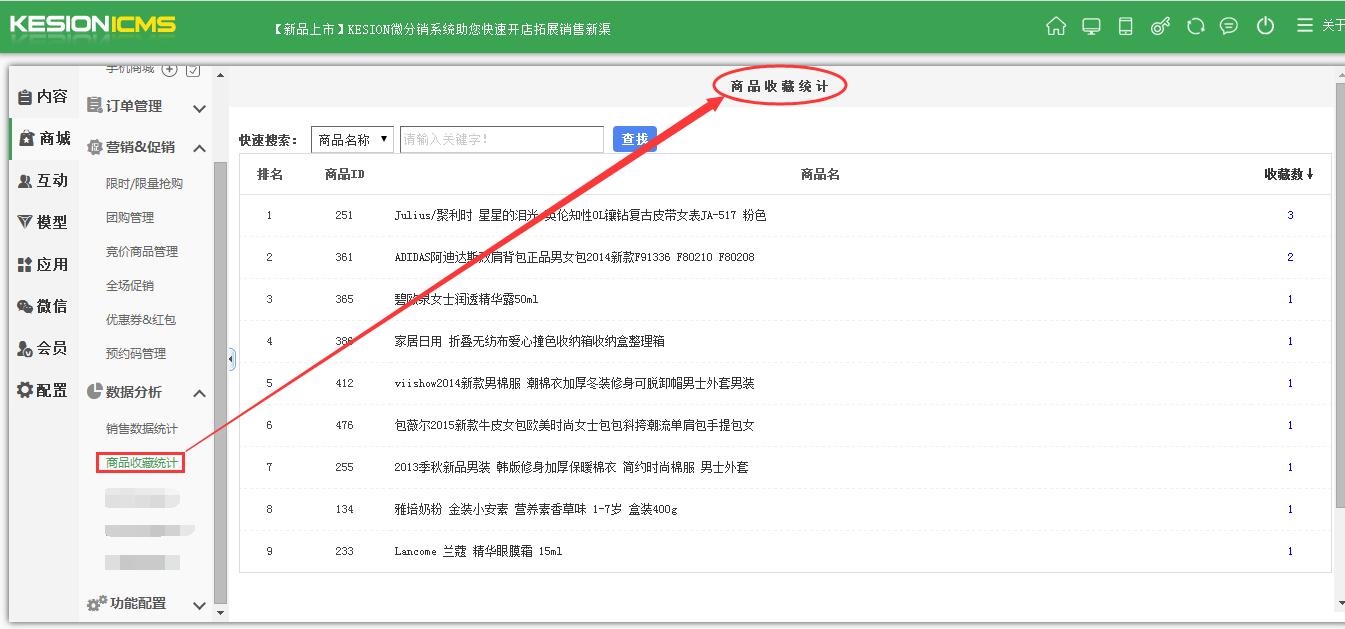Image resolution: width=1345 pixels, height=629 pixels.
Task: Expand the 功能配置 section chevron
Action: coord(199,605)
